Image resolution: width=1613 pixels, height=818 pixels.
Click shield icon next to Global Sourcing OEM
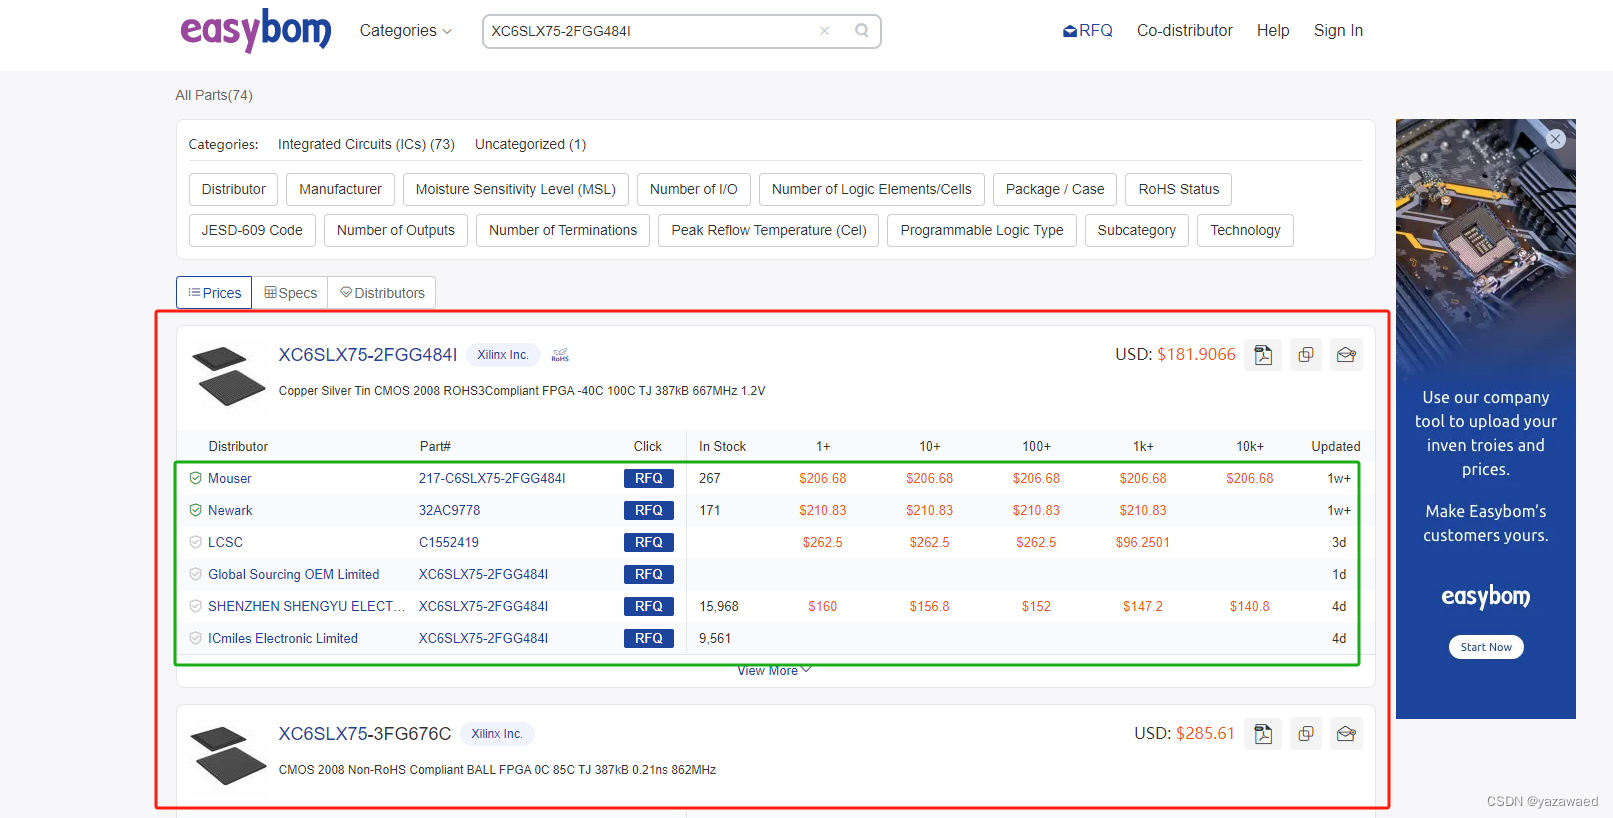pyautogui.click(x=196, y=574)
